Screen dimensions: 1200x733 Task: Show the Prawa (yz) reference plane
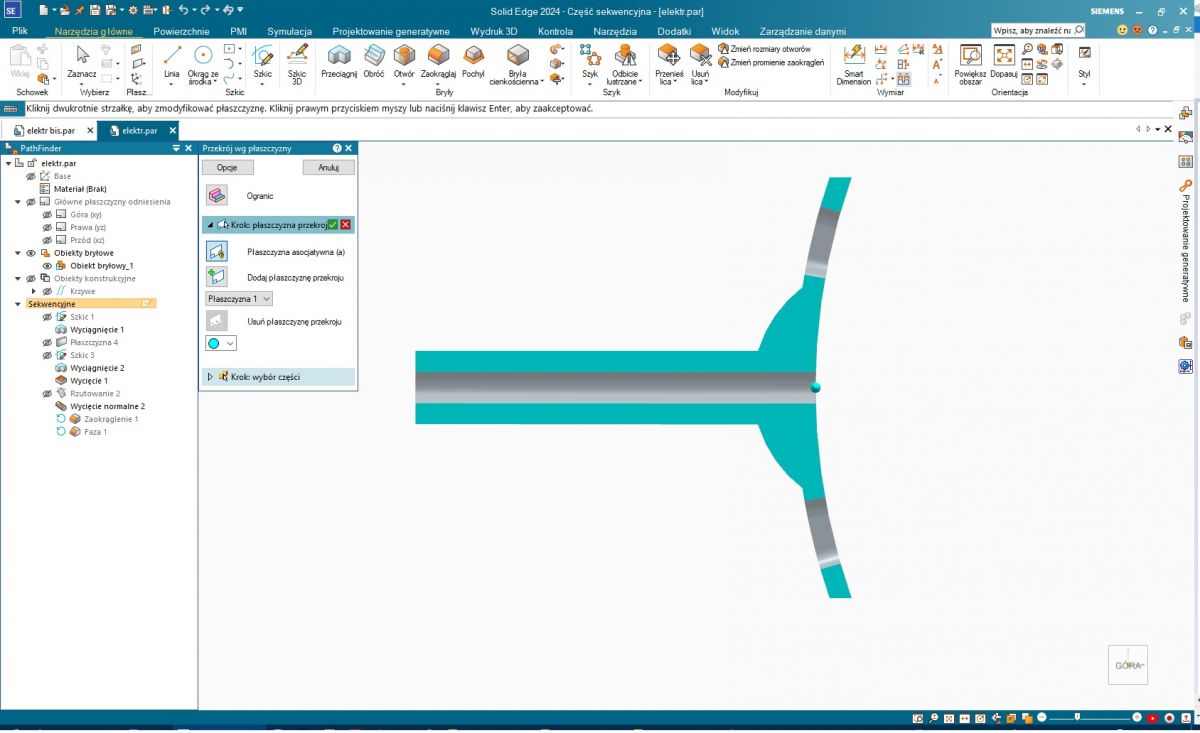coord(46,227)
